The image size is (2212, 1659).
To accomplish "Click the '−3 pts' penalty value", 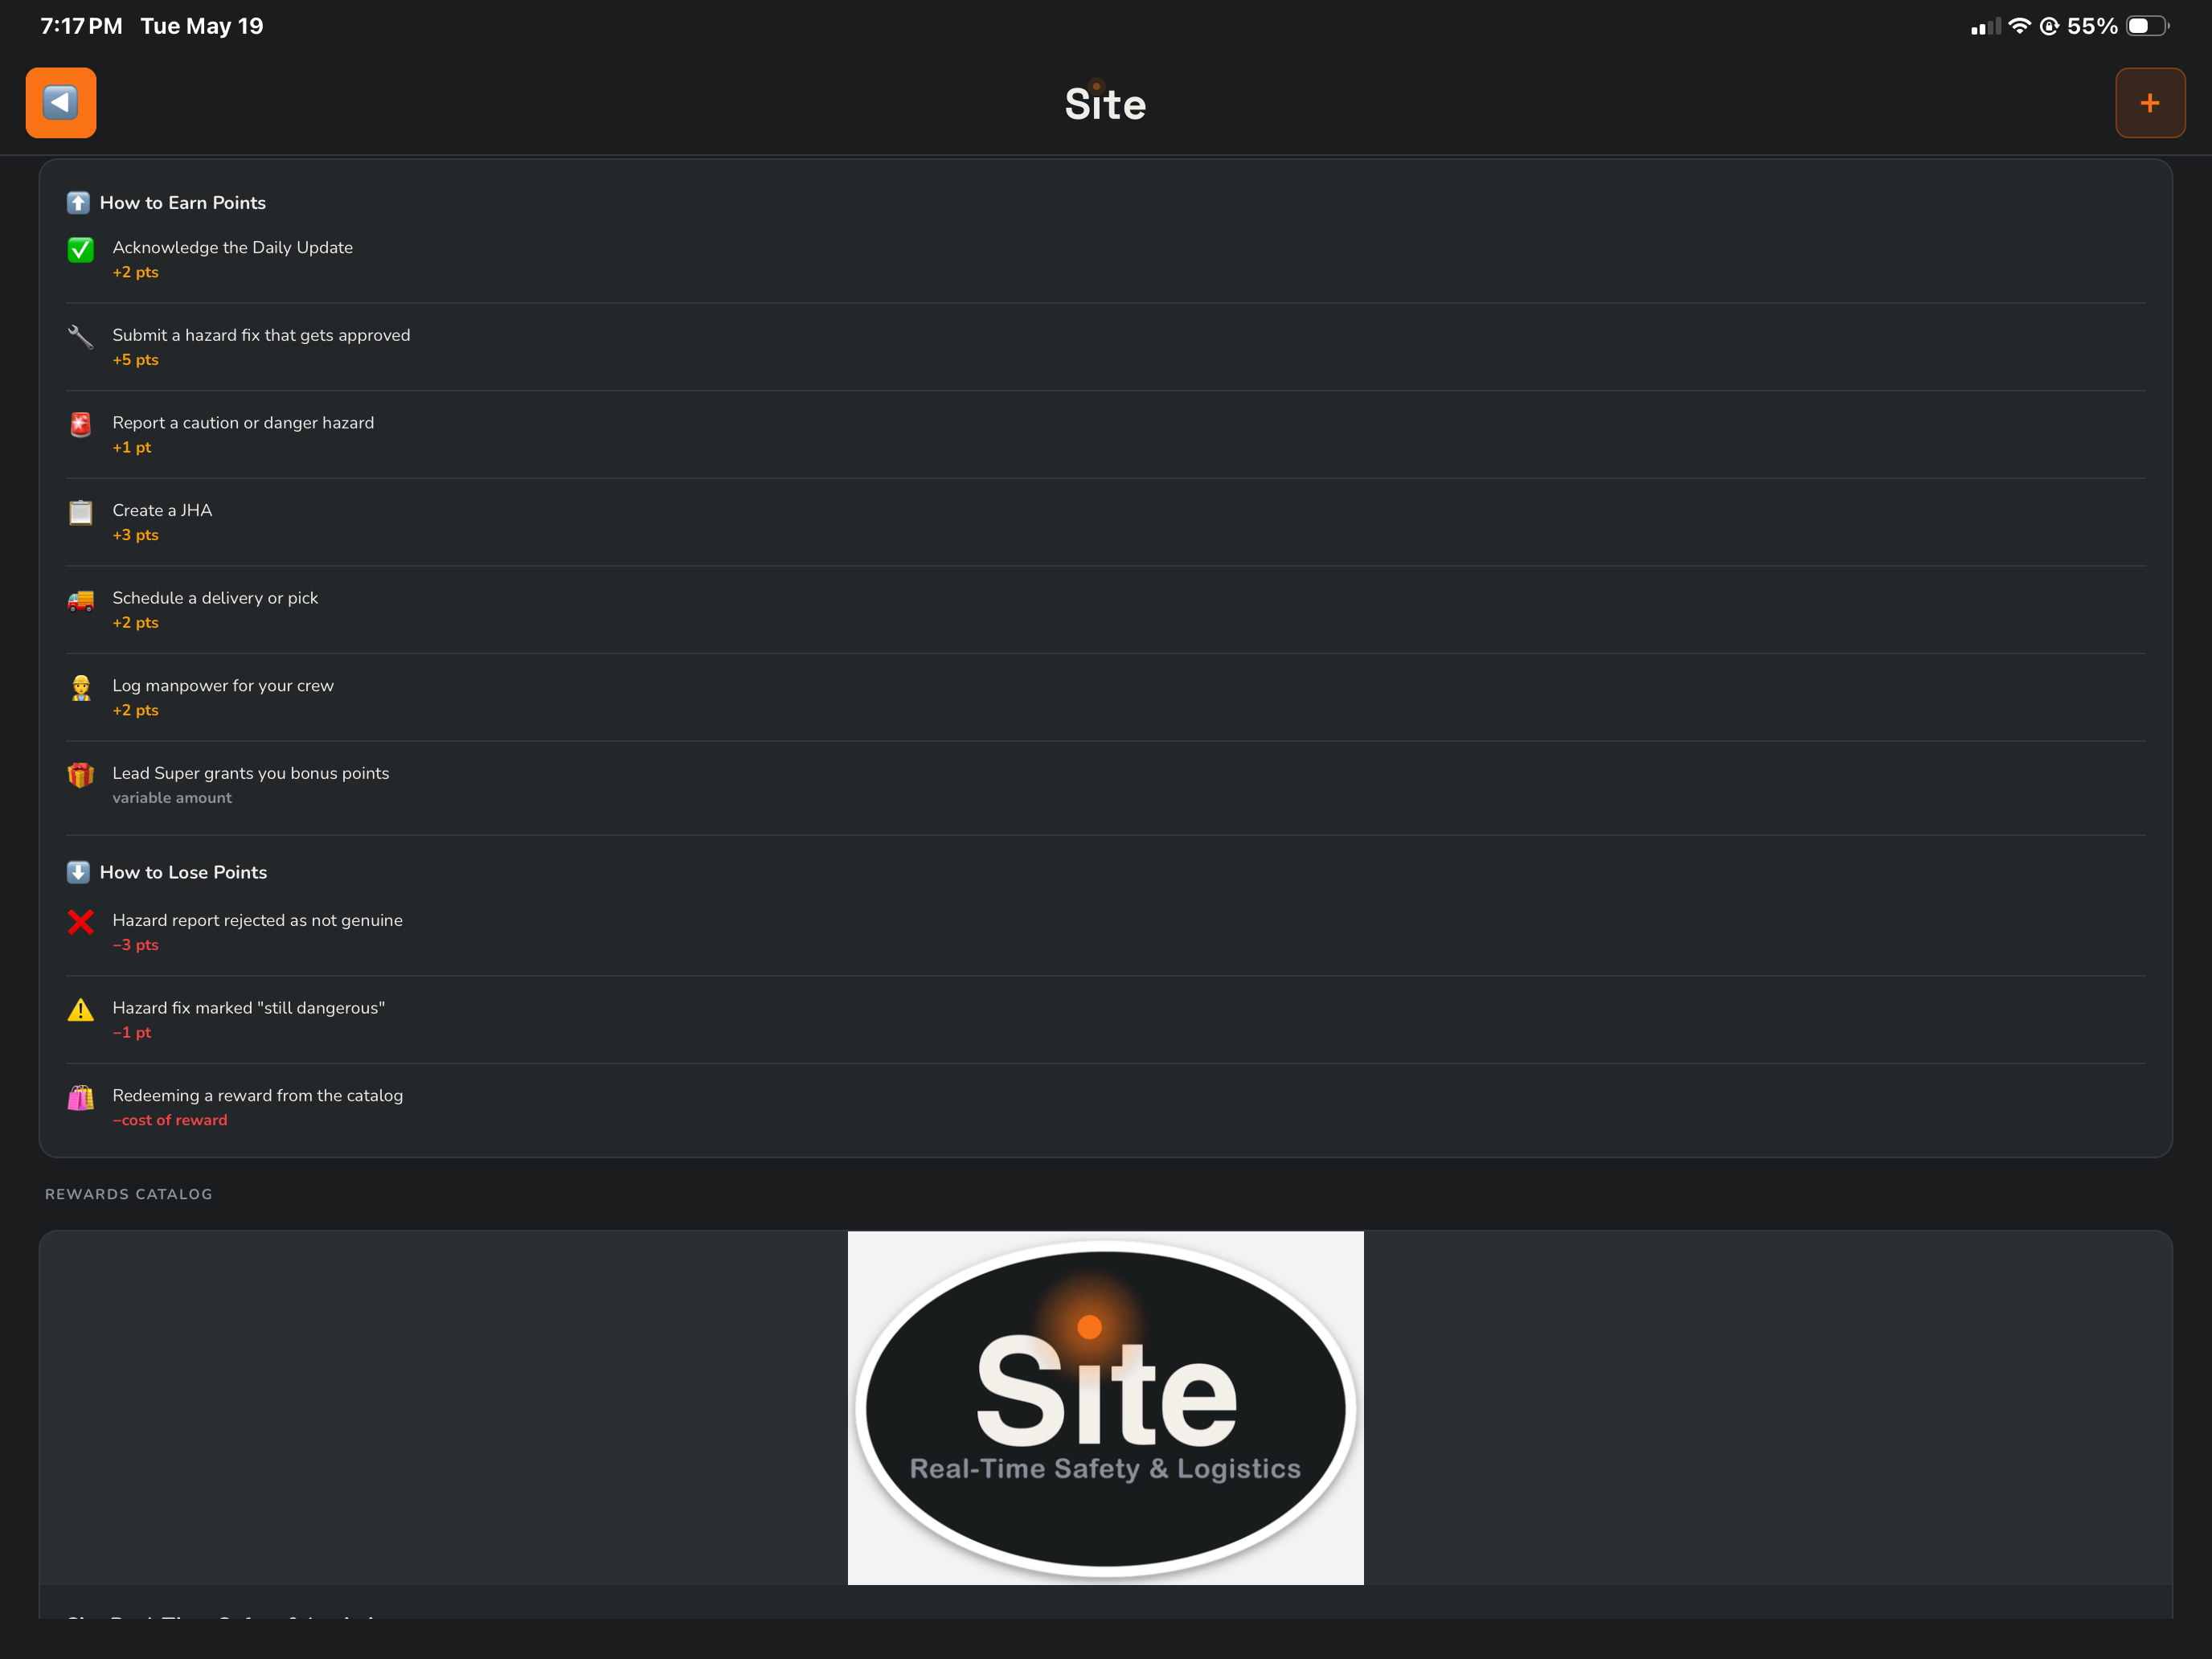I will pyautogui.click(x=136, y=945).
